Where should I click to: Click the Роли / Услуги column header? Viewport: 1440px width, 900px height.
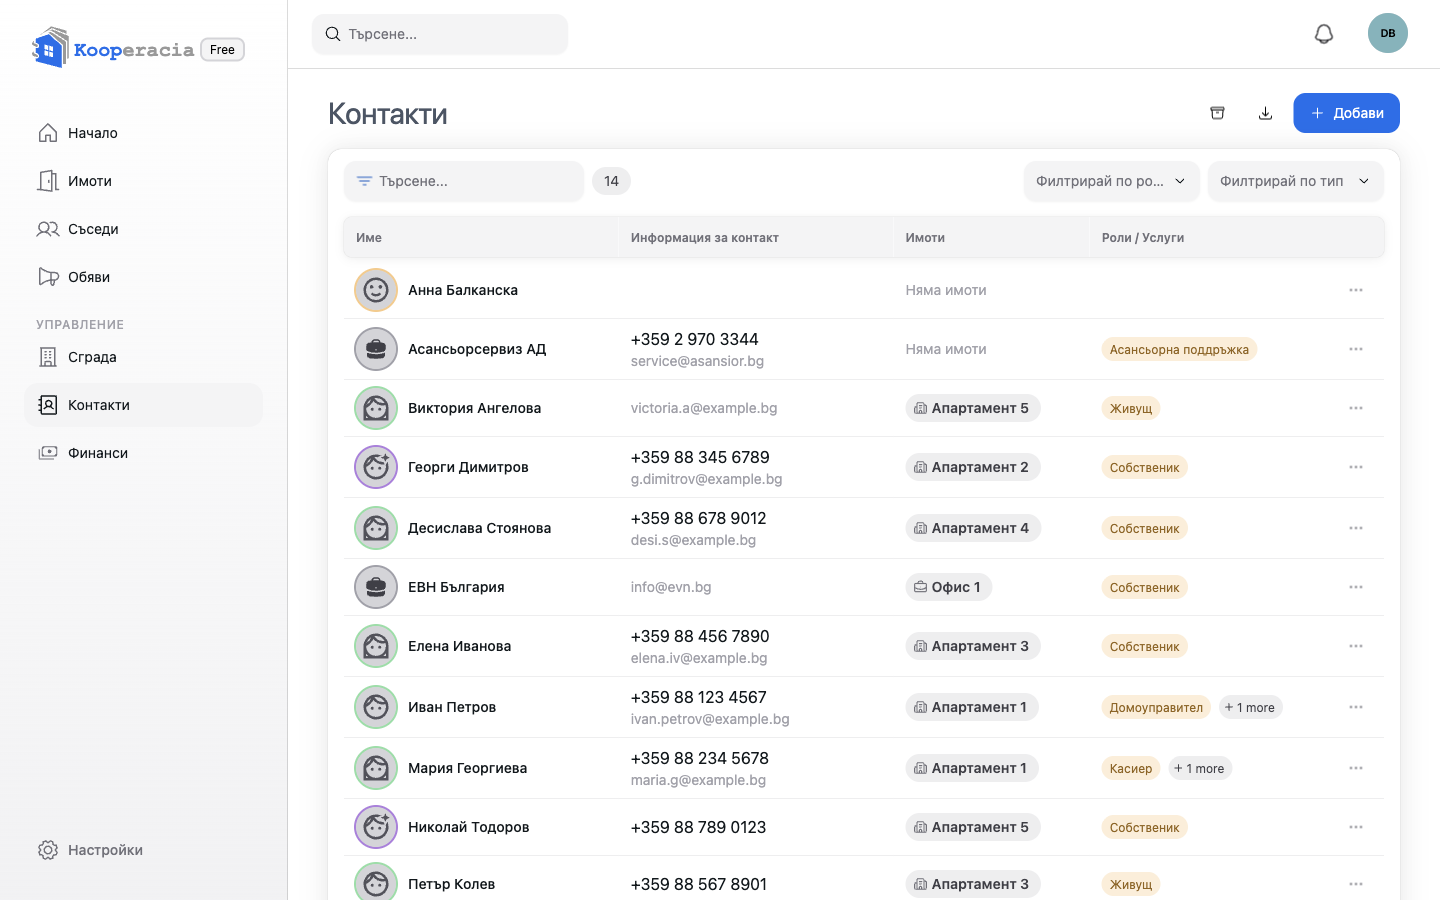(x=1142, y=238)
